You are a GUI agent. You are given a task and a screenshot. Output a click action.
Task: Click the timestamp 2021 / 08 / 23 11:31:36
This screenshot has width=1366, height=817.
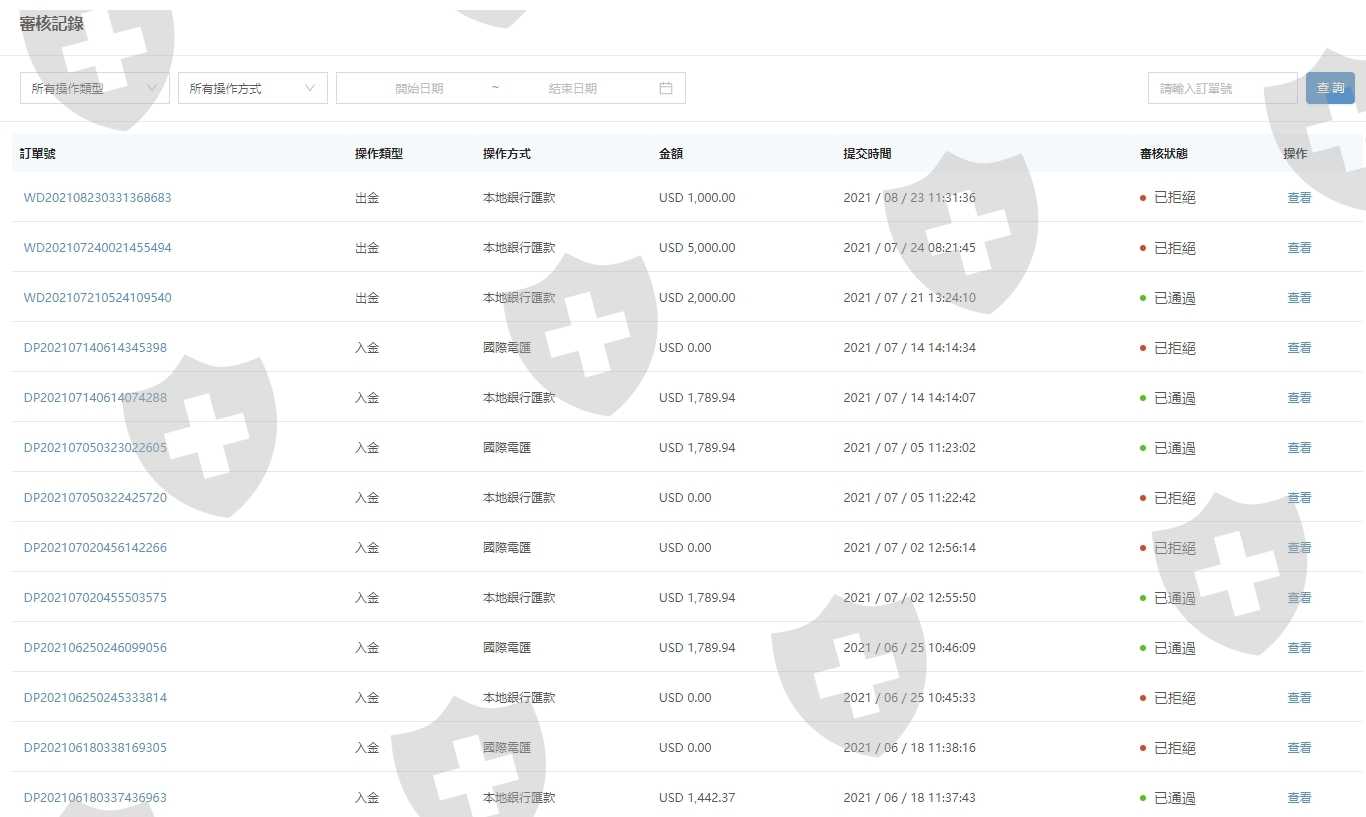point(910,198)
